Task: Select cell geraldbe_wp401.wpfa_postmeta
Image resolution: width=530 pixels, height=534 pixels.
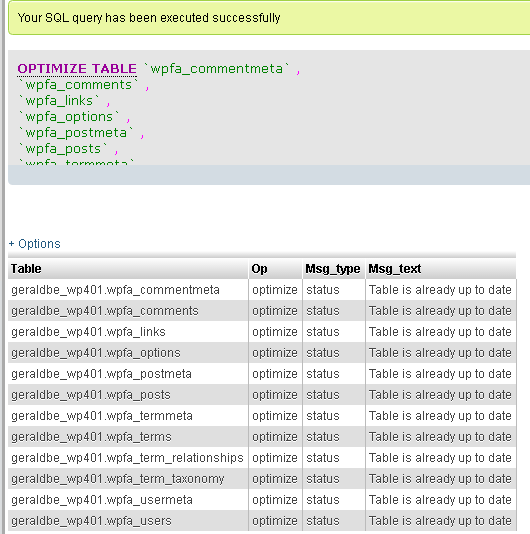Action: [x=128, y=374]
